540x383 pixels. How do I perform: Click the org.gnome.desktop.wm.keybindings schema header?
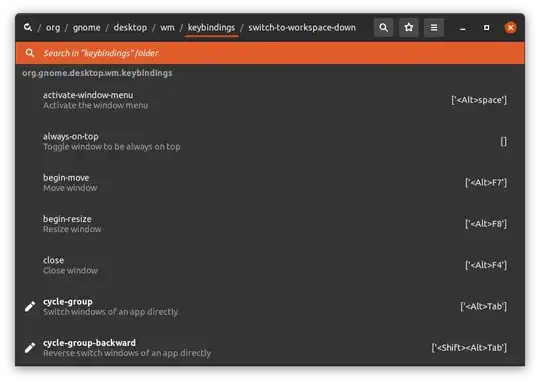[97, 73]
